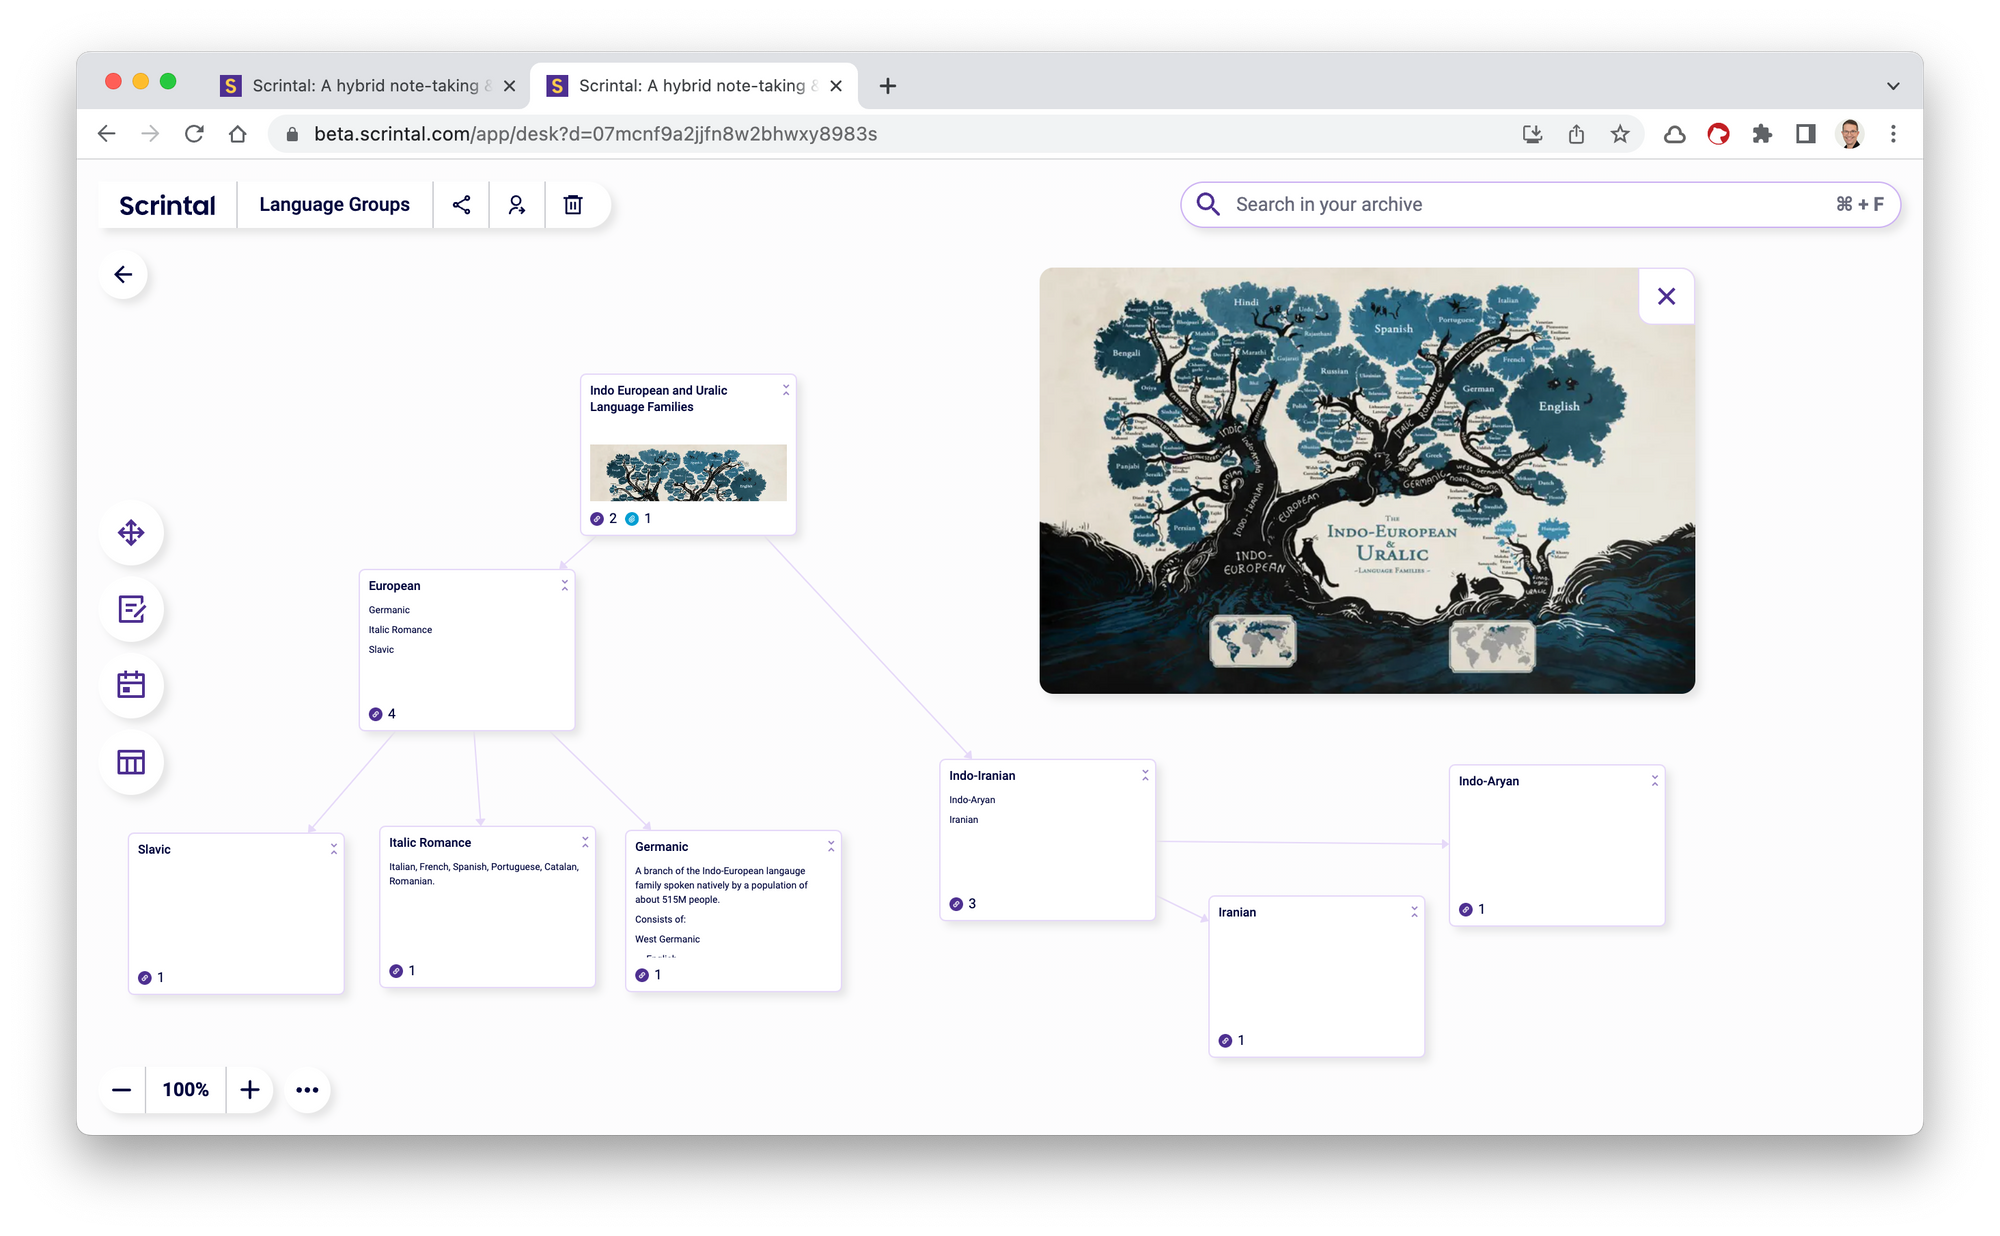This screenshot has width=2000, height=1236.
Task: Expand the Indo-Iranian card chevron
Action: (x=1145, y=775)
